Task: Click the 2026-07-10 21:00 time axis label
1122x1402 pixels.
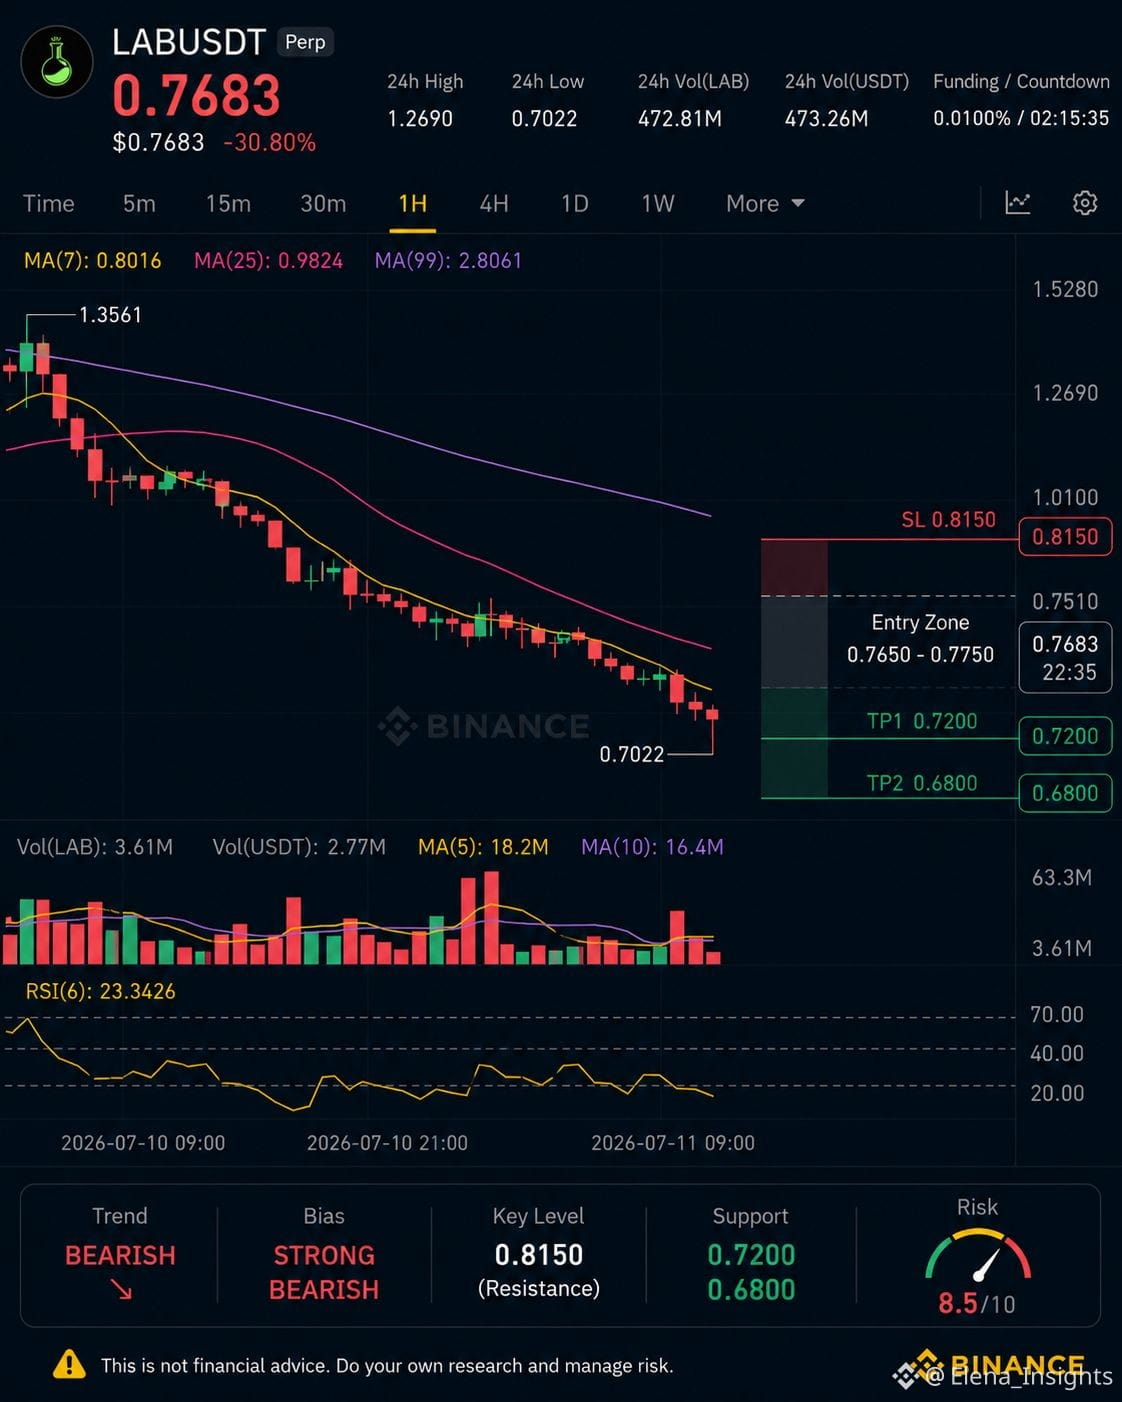Action: (x=387, y=1143)
